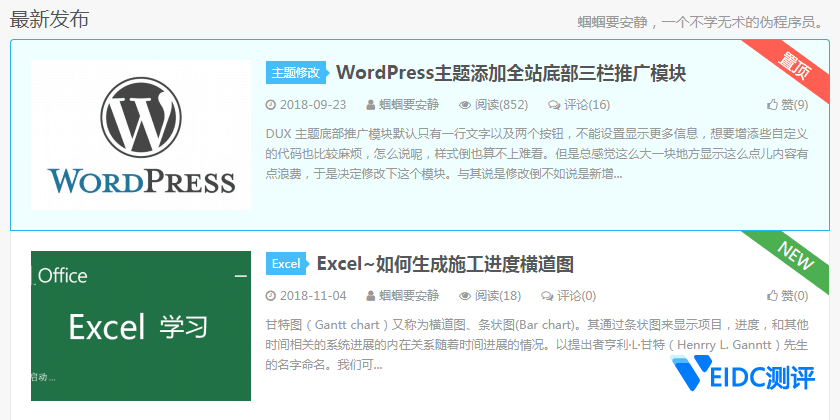Open article WordPress主题添加全站底部三栏推广模块

pos(511,73)
